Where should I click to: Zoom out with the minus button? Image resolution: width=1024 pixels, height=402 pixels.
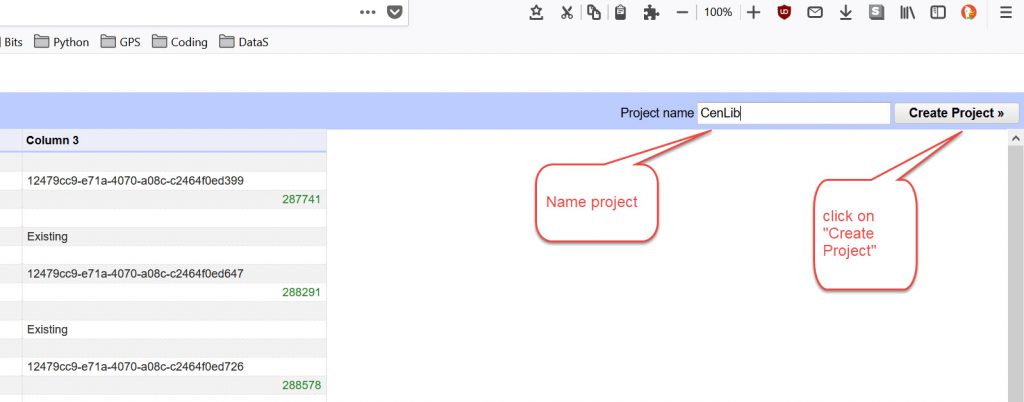pos(682,12)
